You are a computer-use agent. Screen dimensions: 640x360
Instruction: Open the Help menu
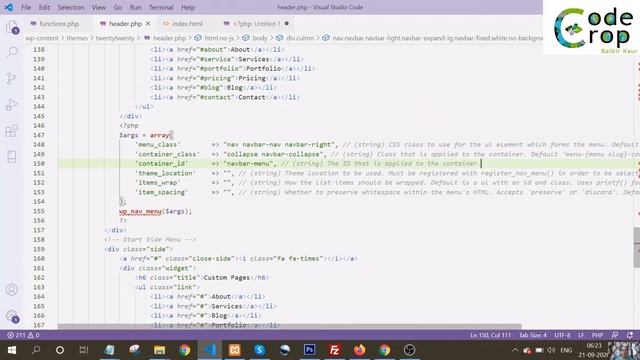[188, 7]
